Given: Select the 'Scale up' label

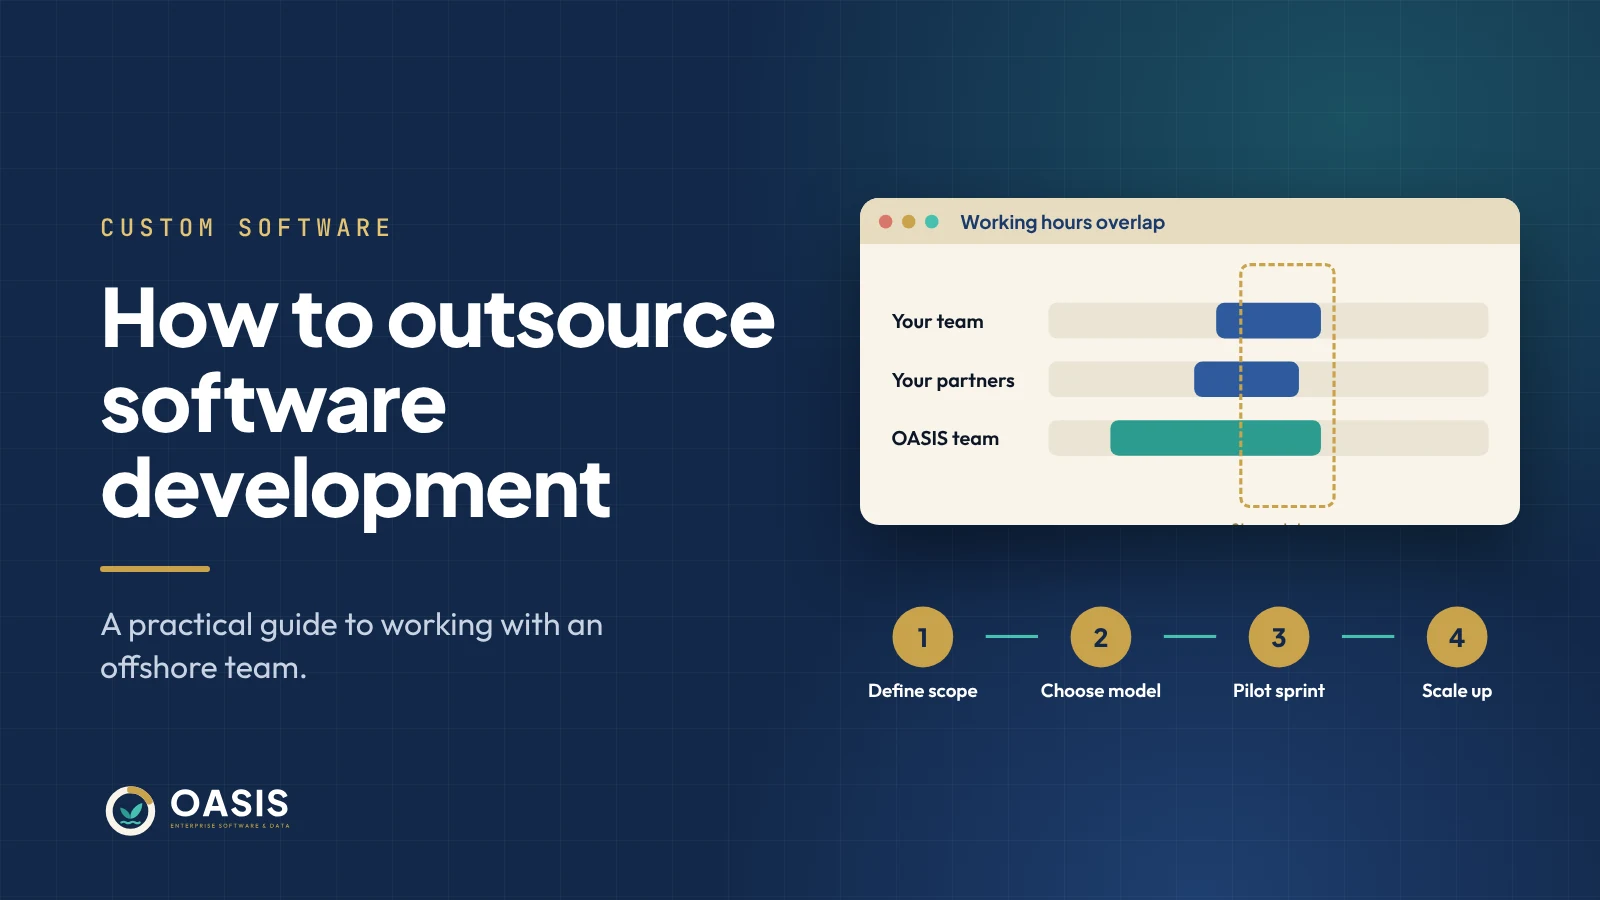Looking at the screenshot, I should pos(1456,691).
